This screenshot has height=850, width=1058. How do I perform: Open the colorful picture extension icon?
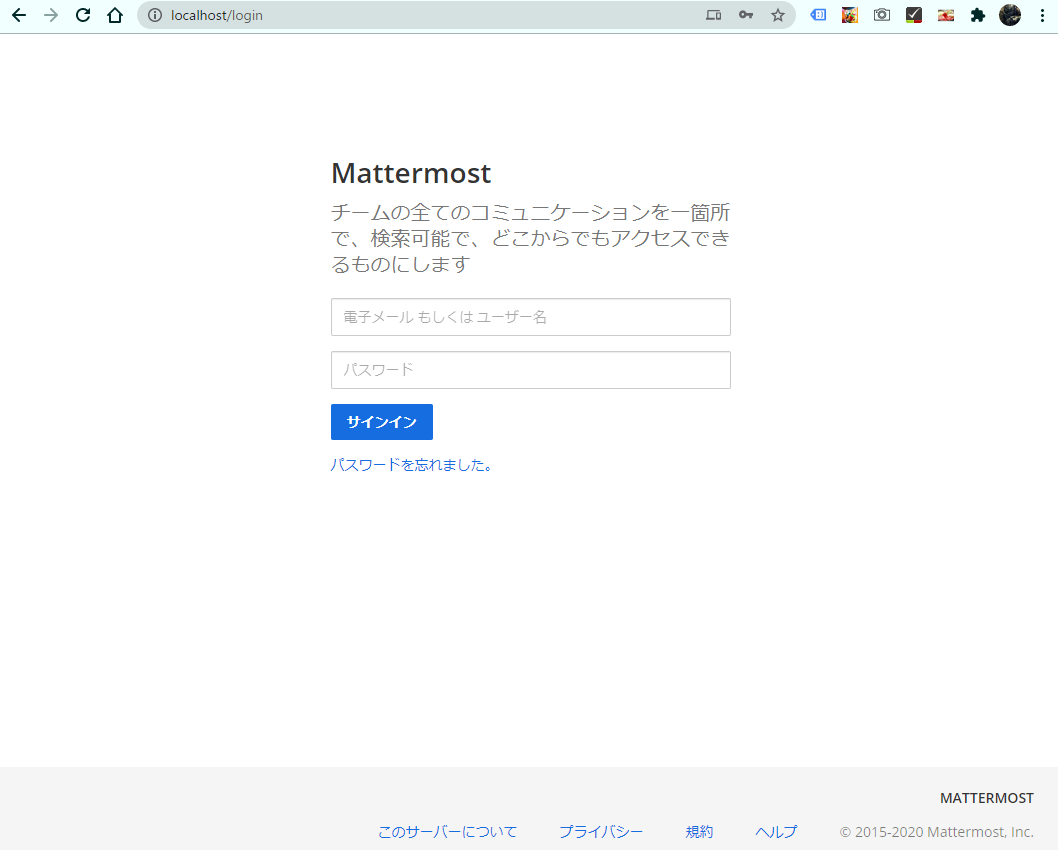coord(850,15)
